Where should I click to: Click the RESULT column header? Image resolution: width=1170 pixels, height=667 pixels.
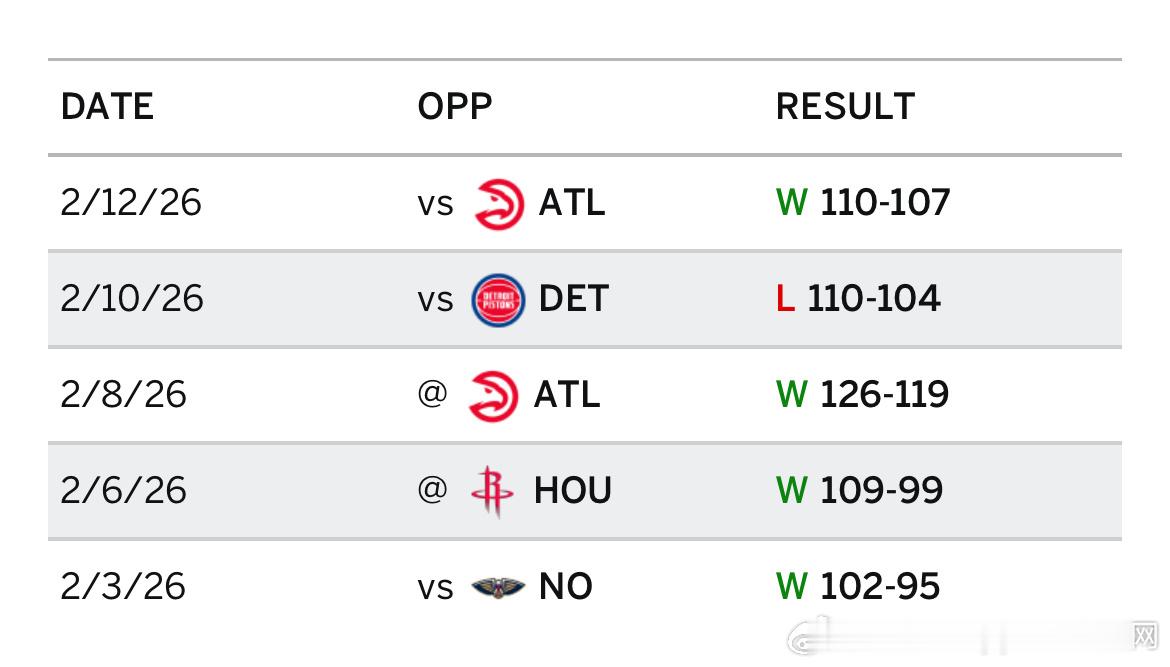845,107
